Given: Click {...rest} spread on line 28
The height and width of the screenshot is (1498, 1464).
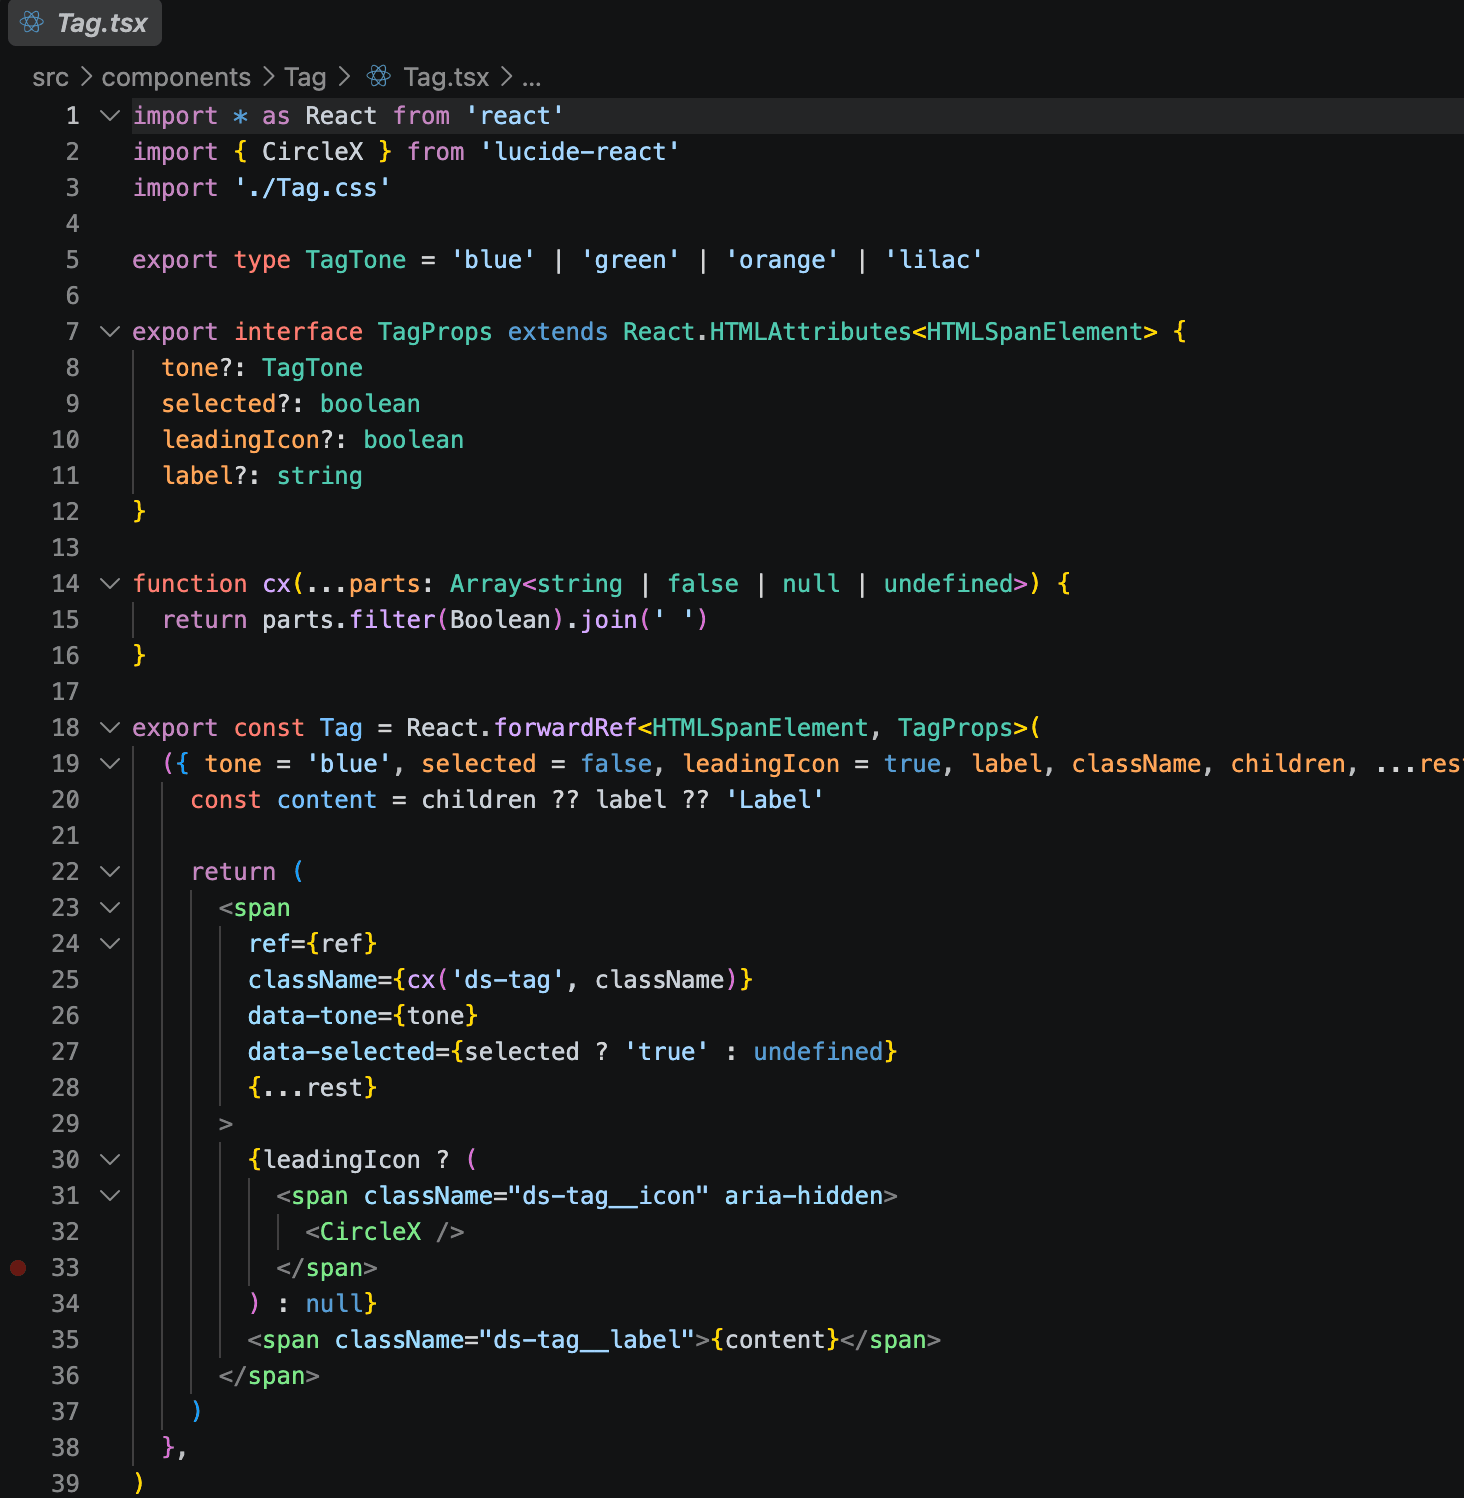Looking at the screenshot, I should (313, 1088).
